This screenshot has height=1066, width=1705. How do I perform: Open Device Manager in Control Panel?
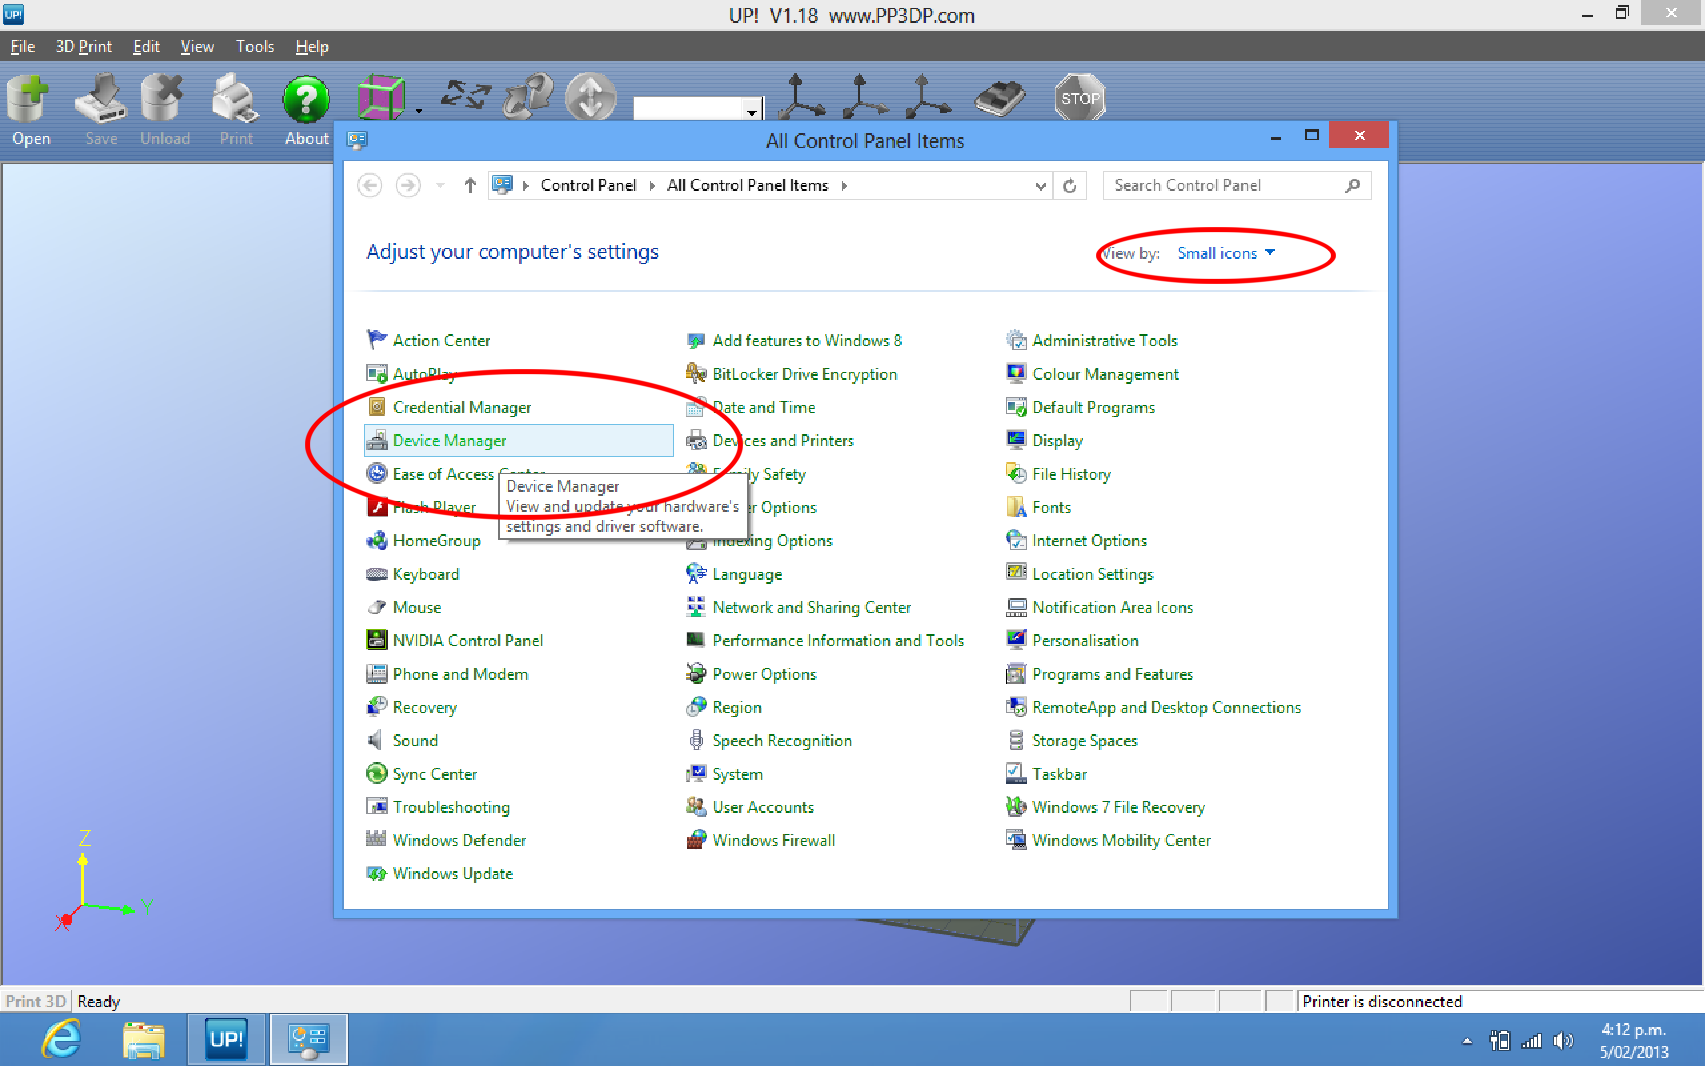click(448, 440)
